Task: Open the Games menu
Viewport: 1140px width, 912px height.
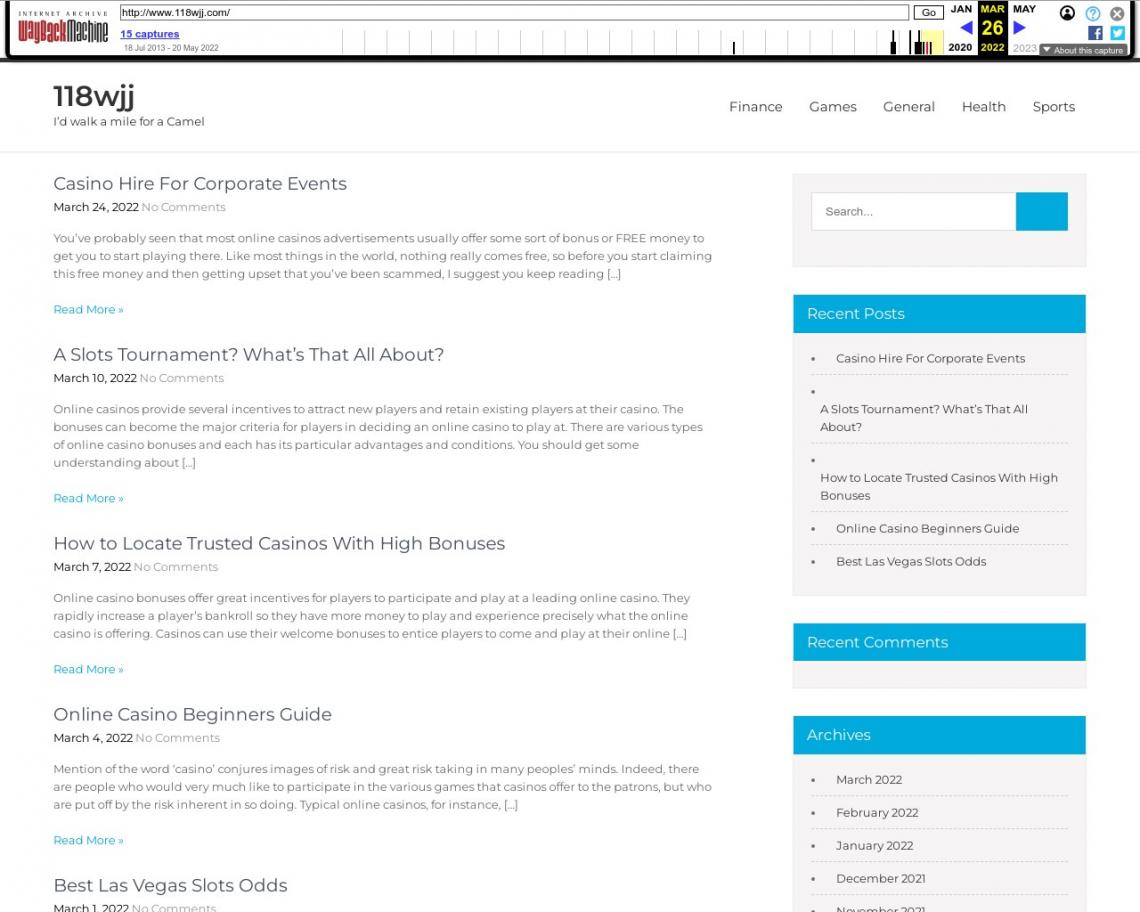Action: (832, 107)
